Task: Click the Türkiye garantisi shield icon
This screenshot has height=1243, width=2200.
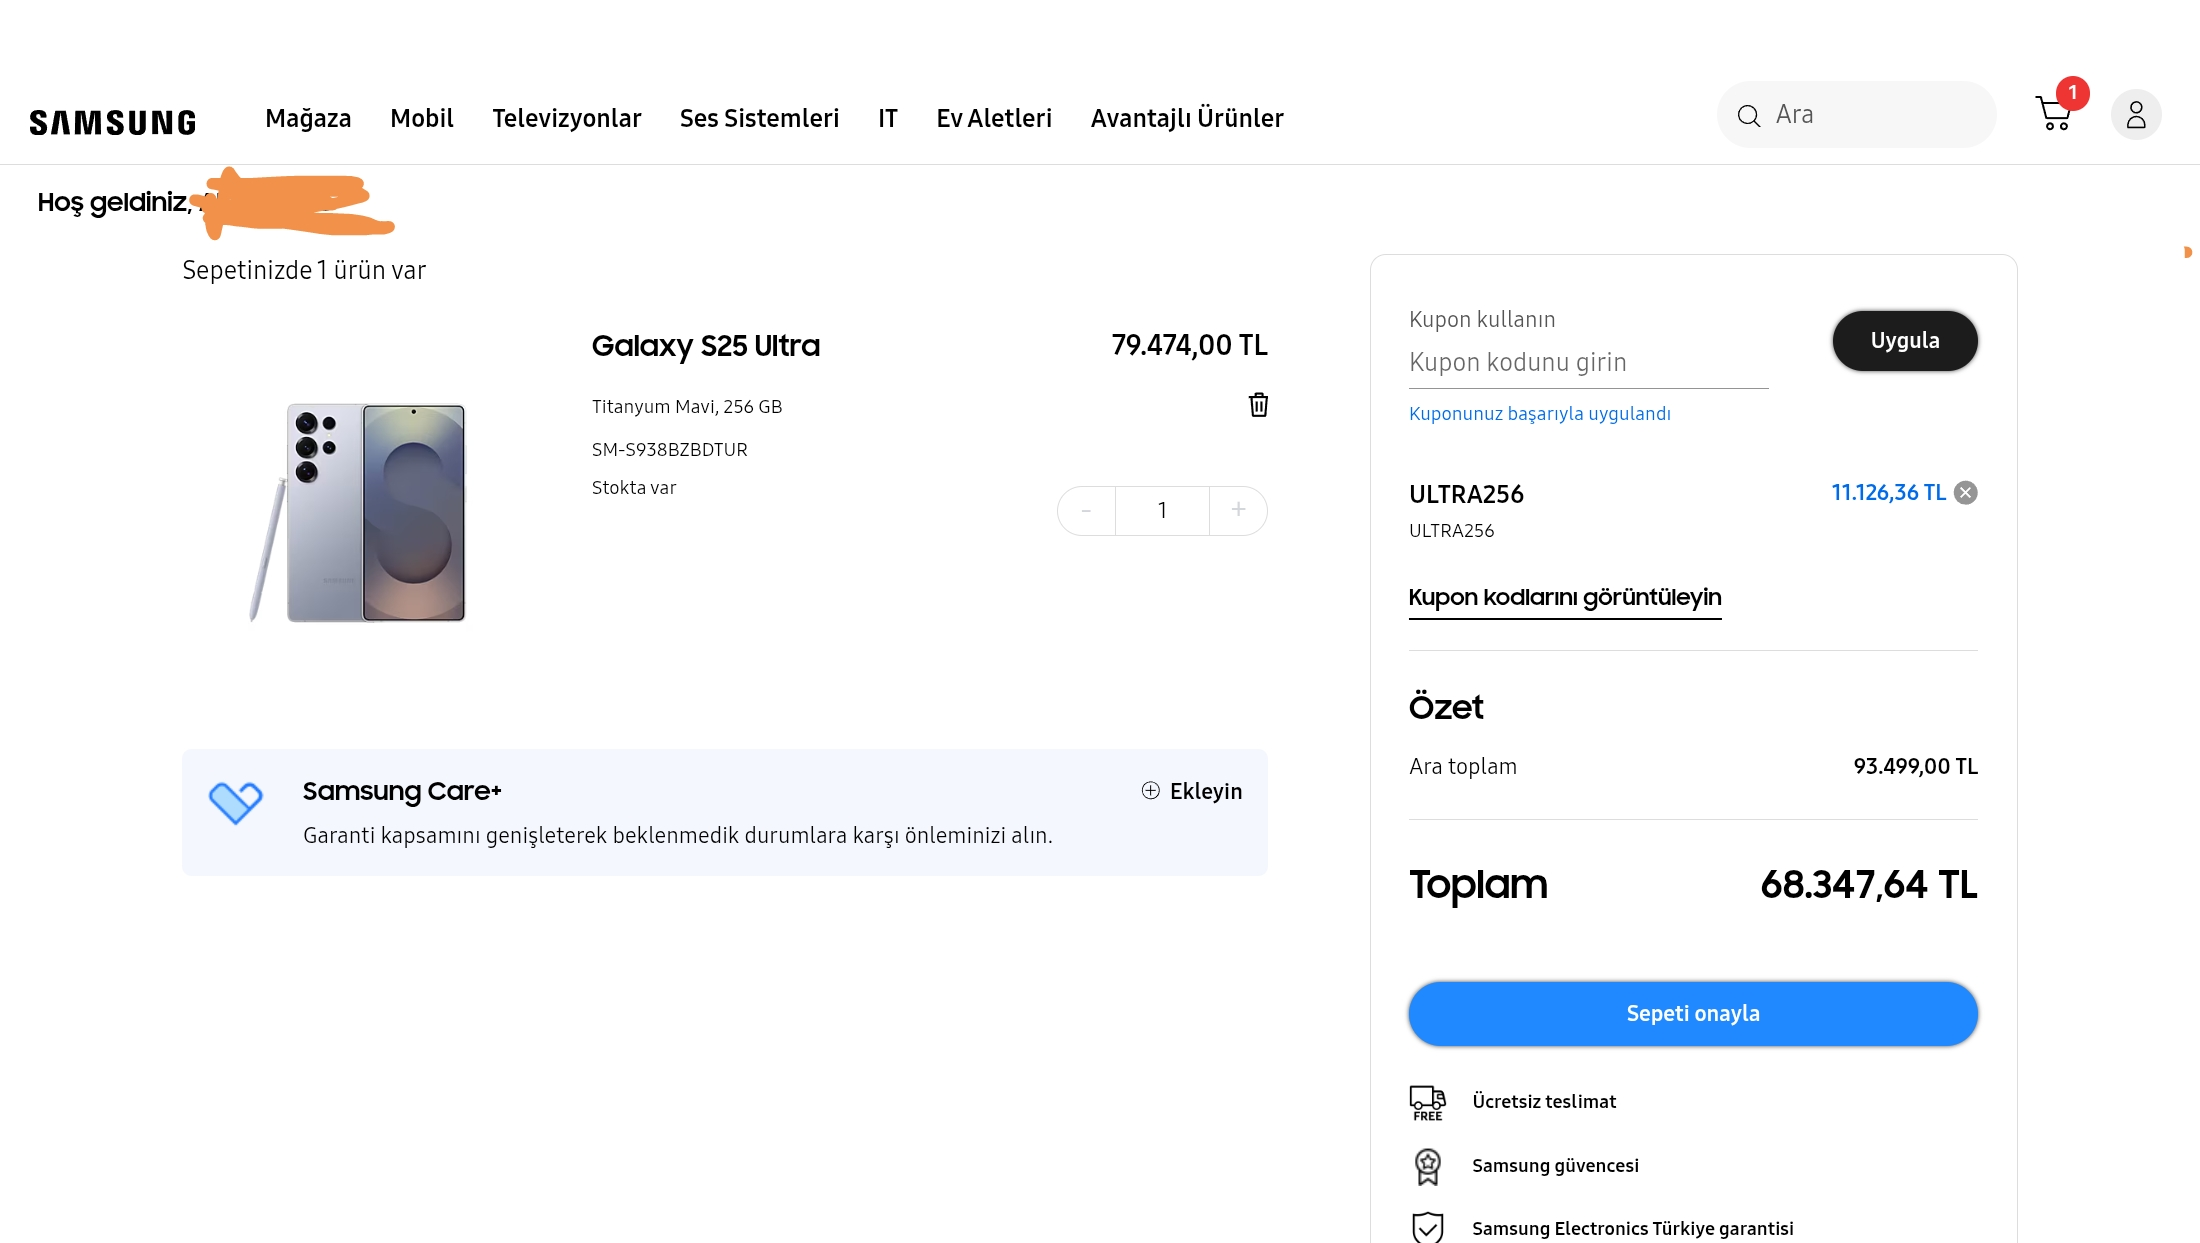Action: 1427,1228
